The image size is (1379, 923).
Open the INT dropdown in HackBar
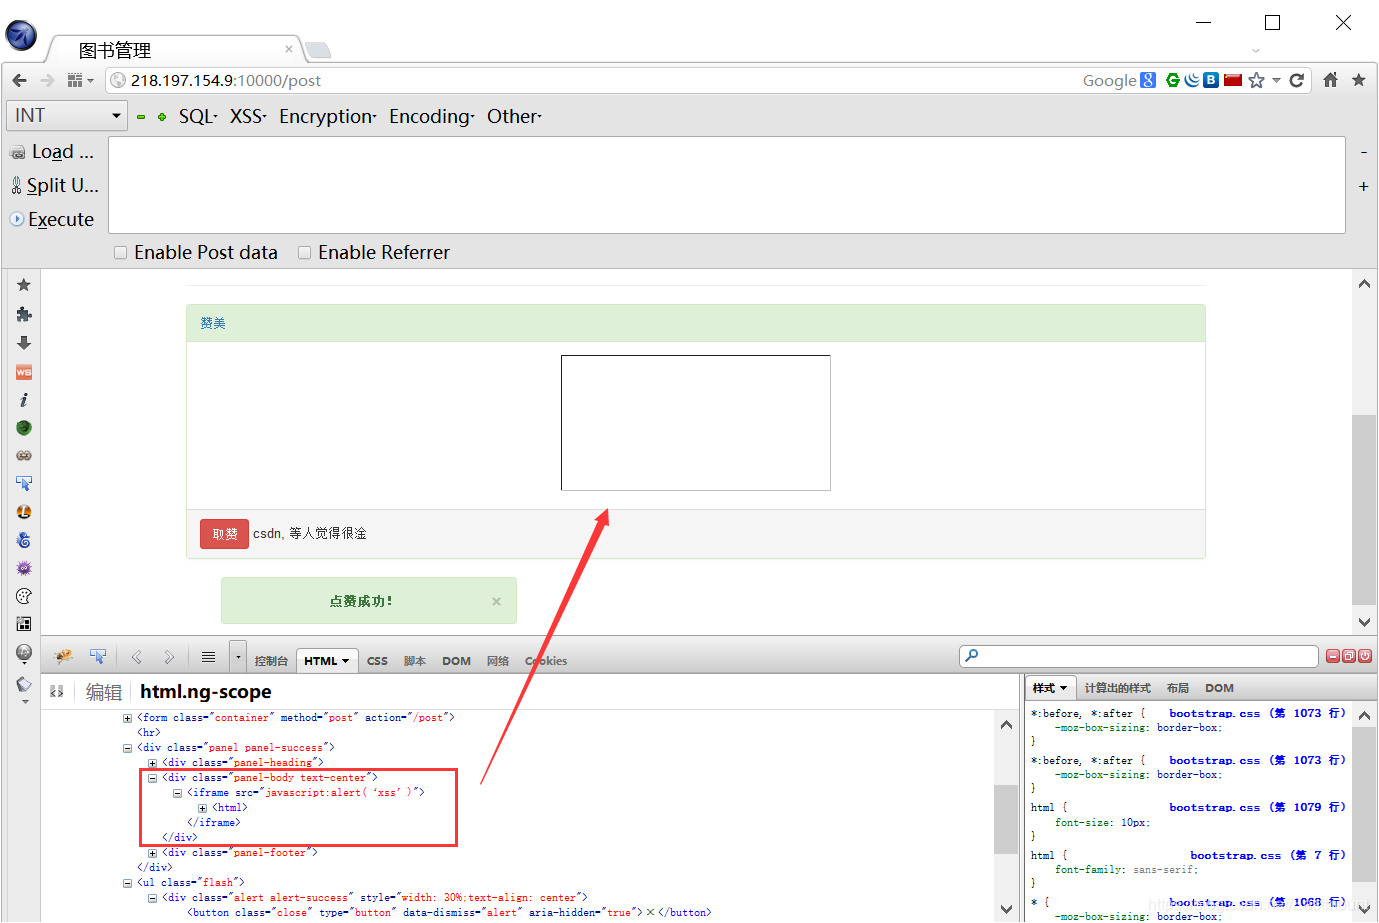pos(67,116)
